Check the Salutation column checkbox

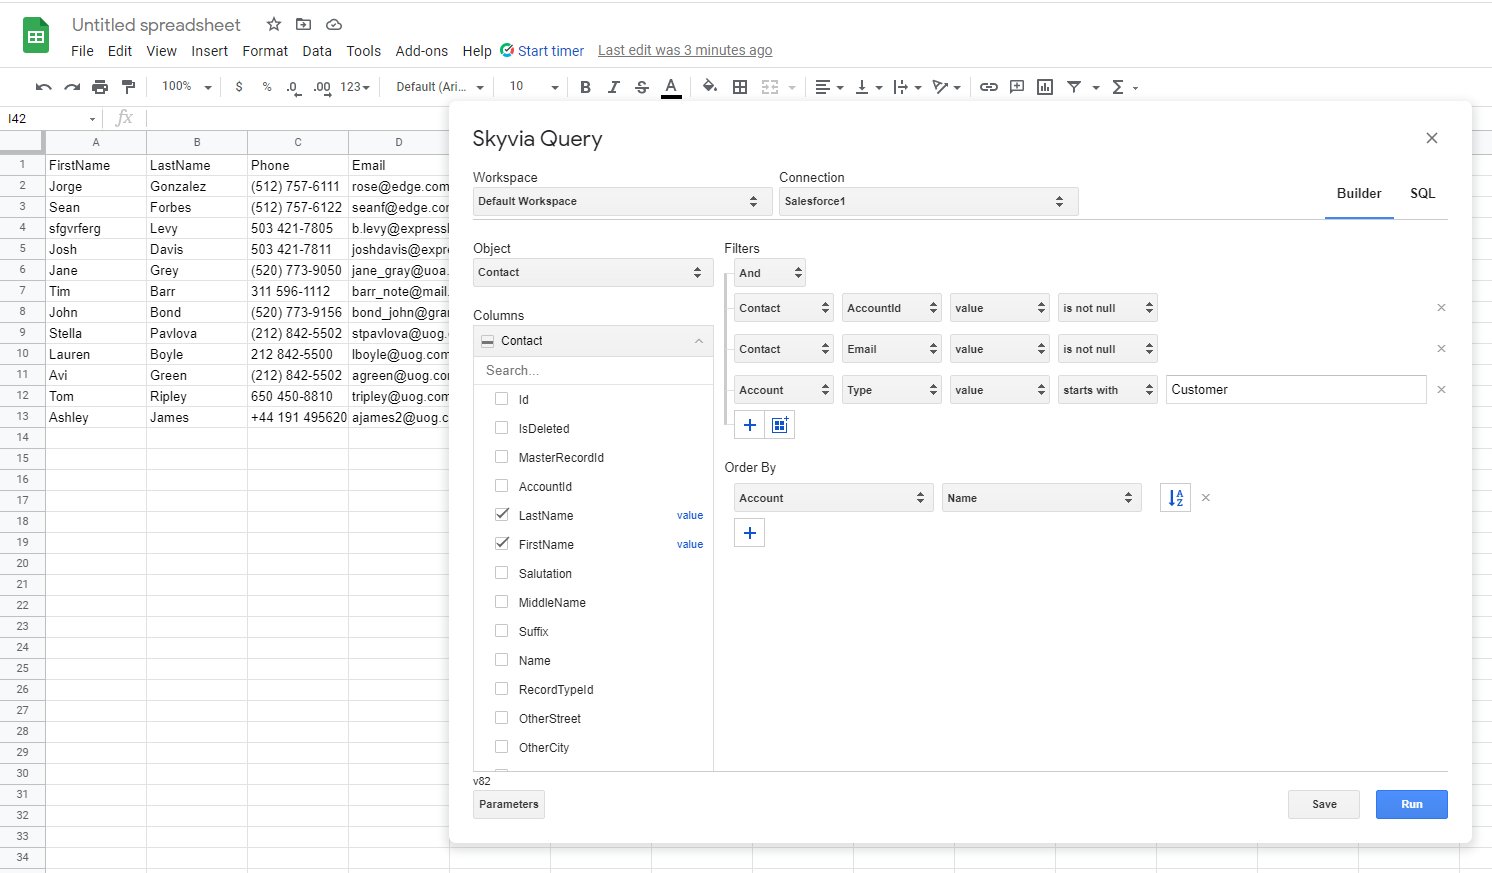coord(502,573)
